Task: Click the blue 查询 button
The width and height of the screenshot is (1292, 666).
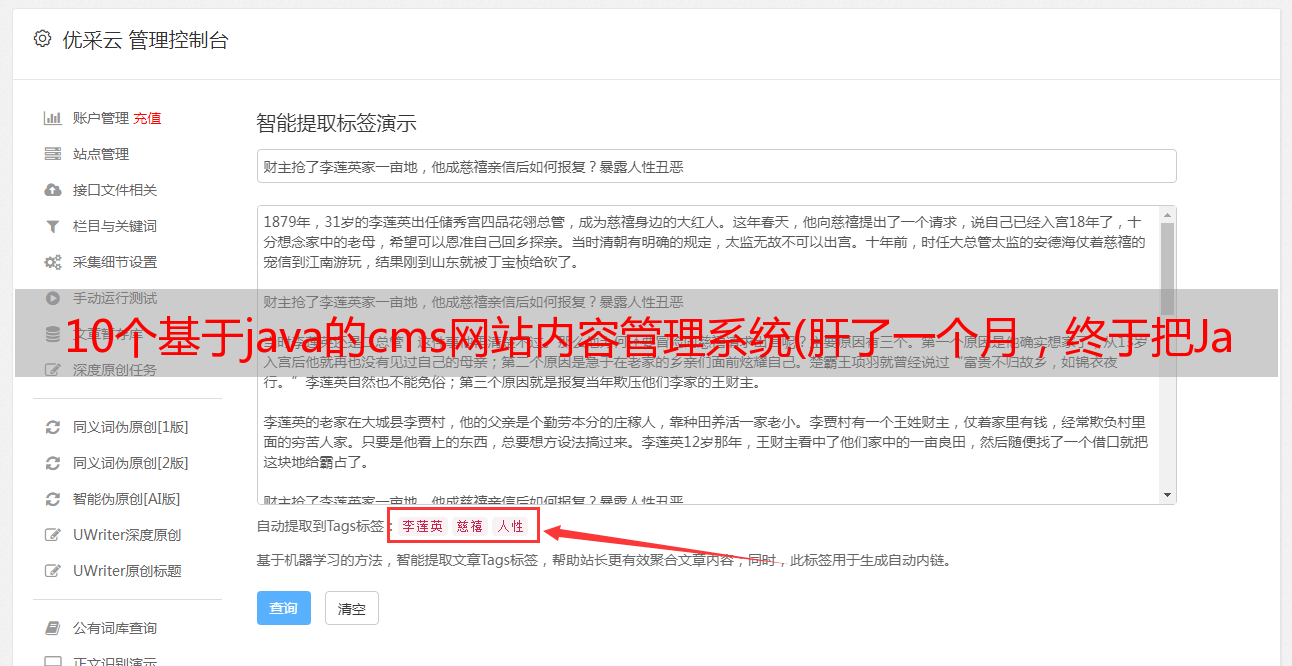Action: [x=284, y=608]
